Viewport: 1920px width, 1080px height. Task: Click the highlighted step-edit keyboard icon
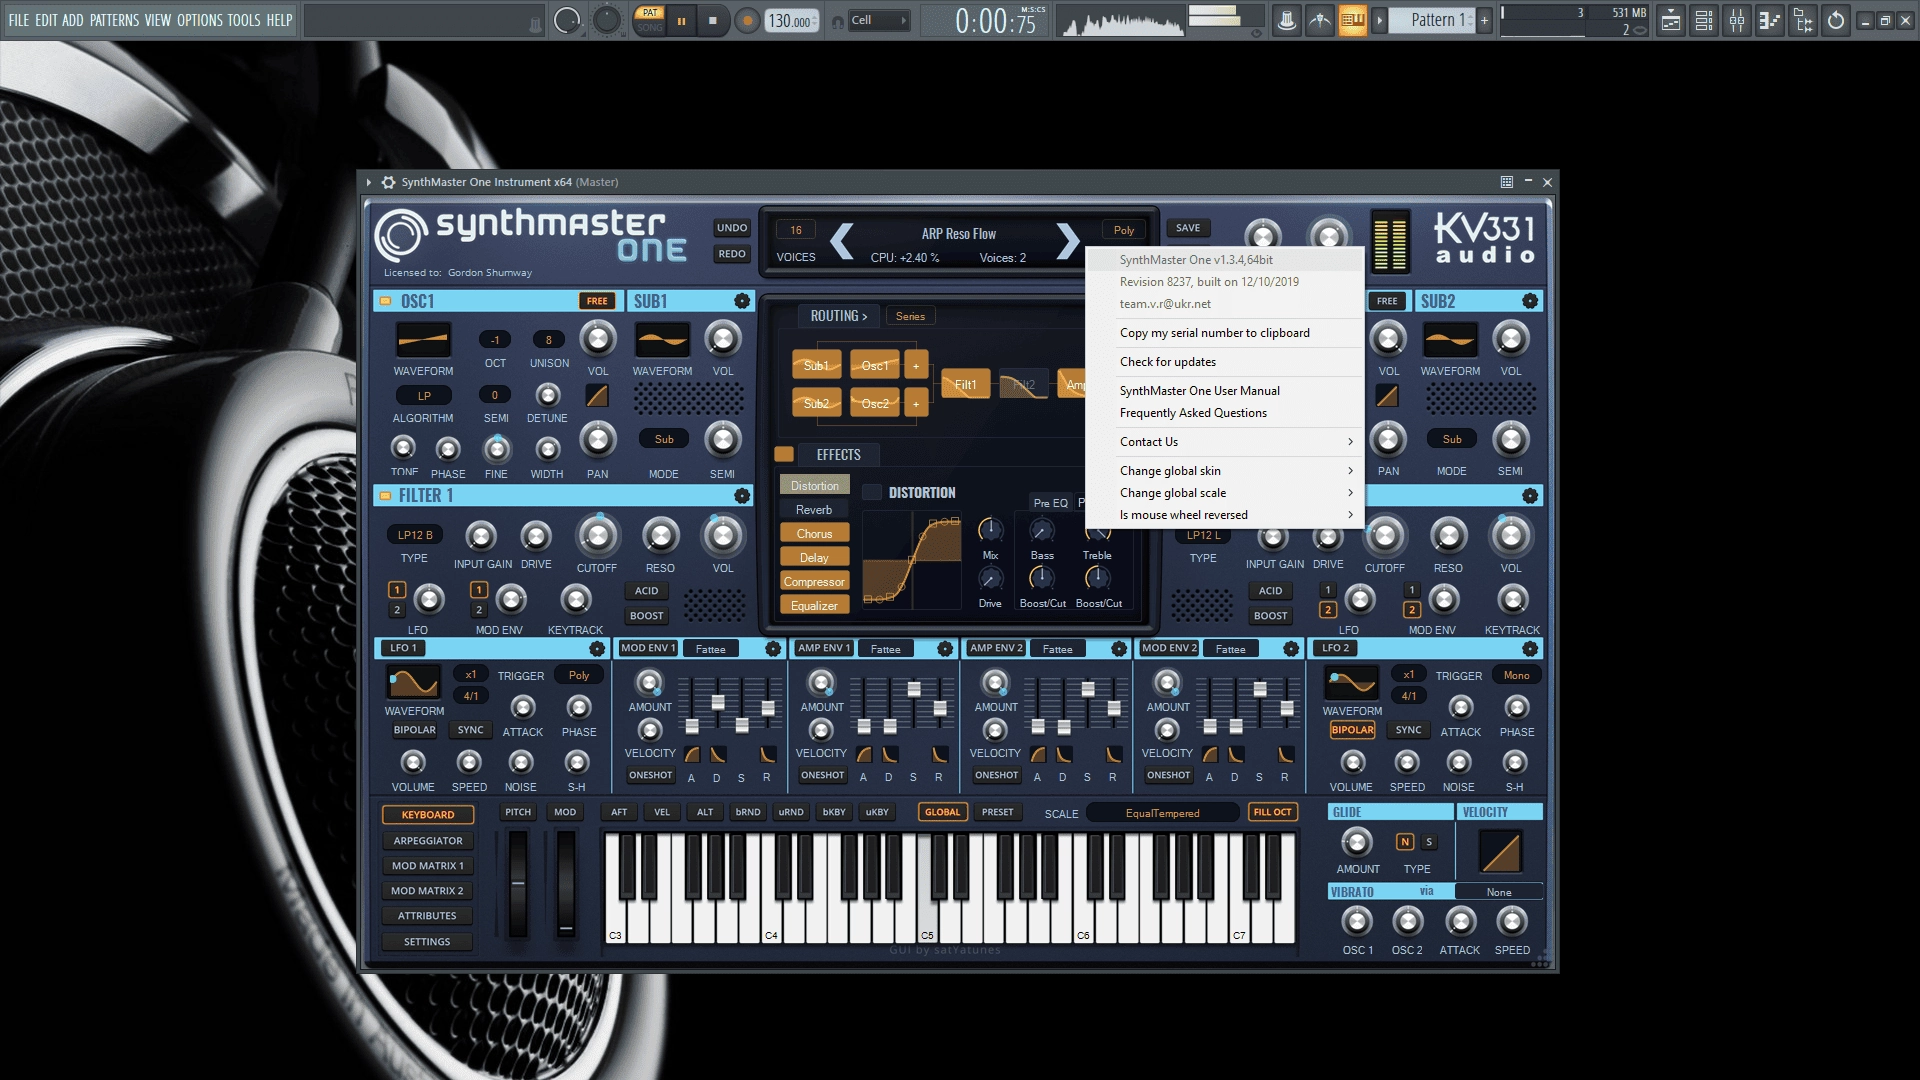(x=1352, y=20)
